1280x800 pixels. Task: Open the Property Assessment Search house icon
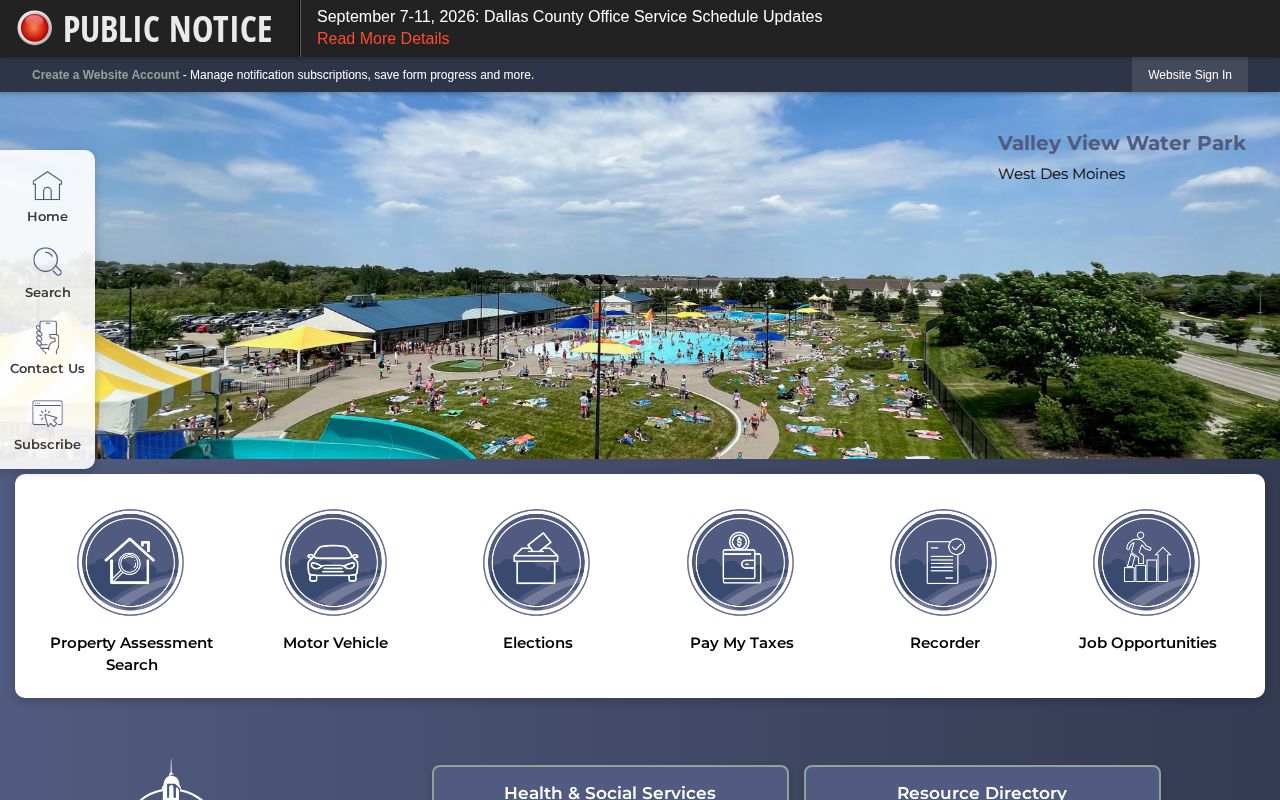coord(131,562)
